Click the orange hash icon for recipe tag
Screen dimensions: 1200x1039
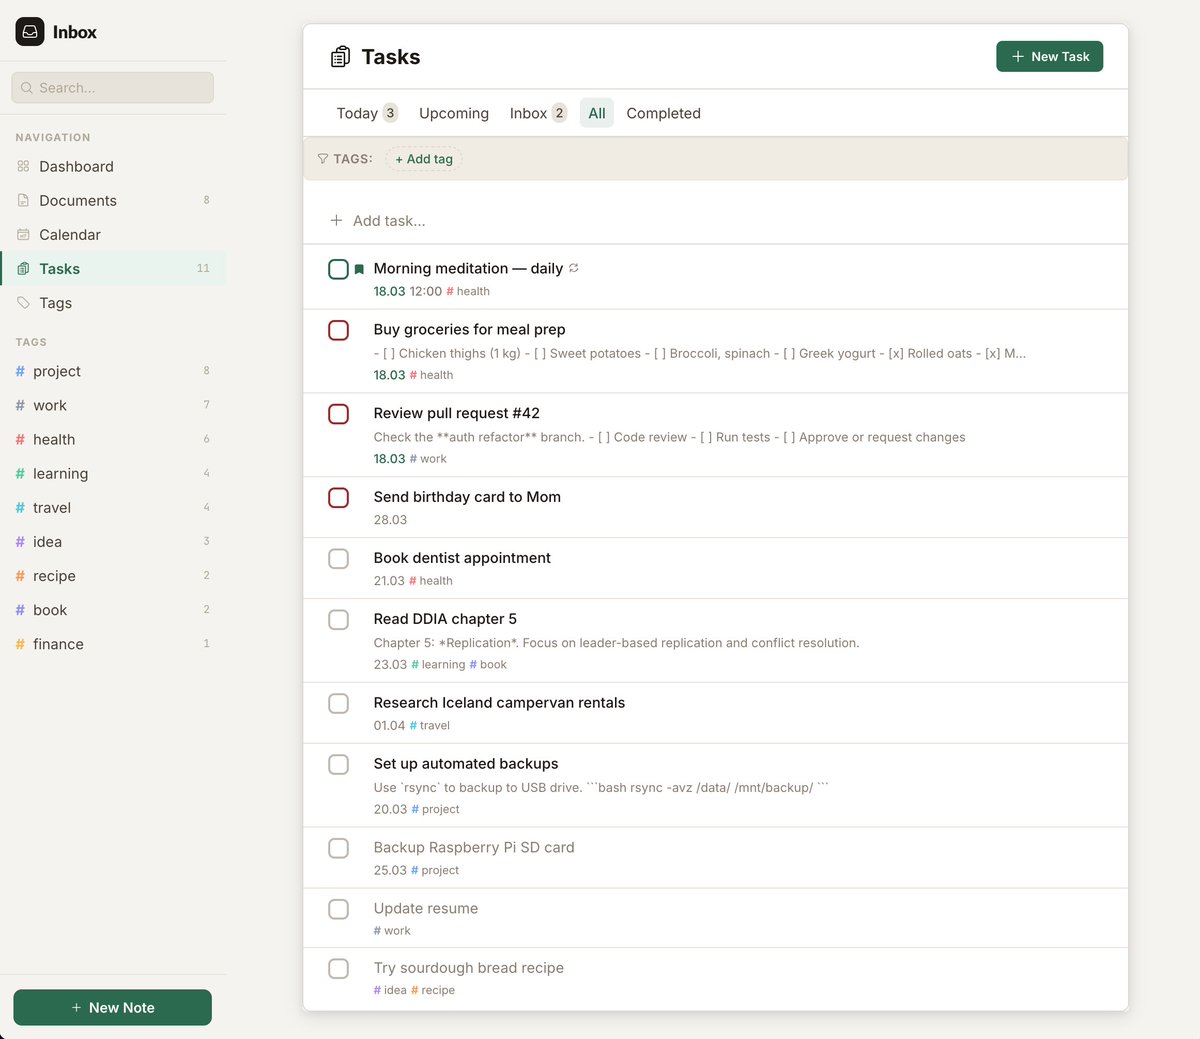[20, 575]
